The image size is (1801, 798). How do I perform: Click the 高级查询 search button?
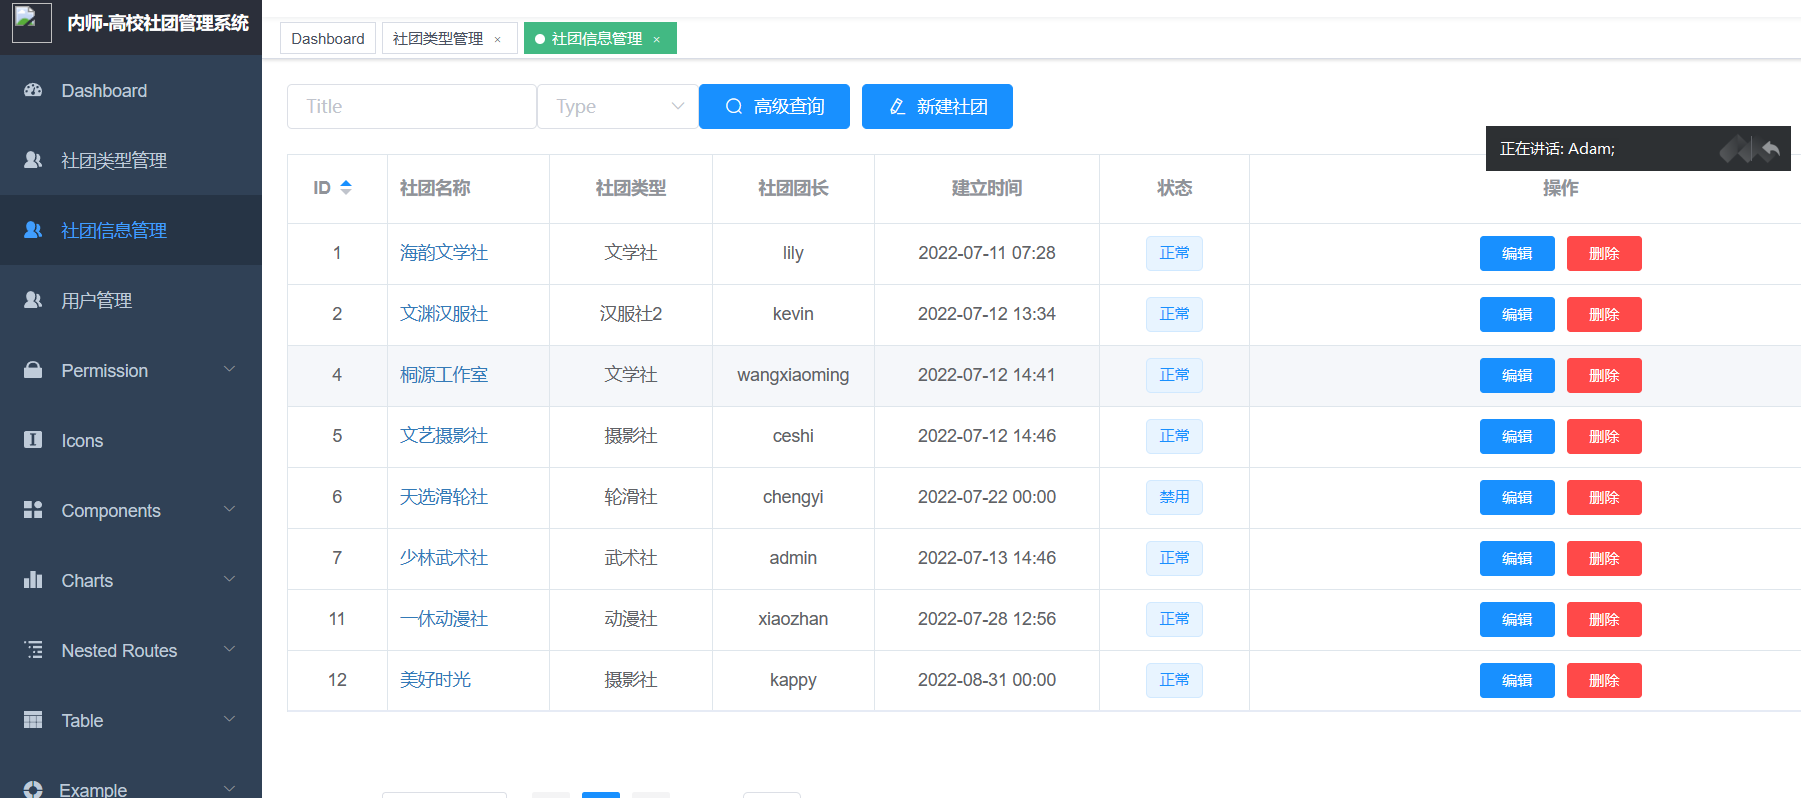pos(774,106)
